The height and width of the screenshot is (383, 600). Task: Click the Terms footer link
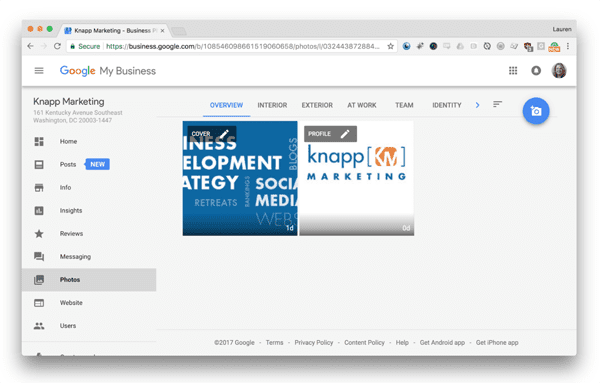(274, 342)
